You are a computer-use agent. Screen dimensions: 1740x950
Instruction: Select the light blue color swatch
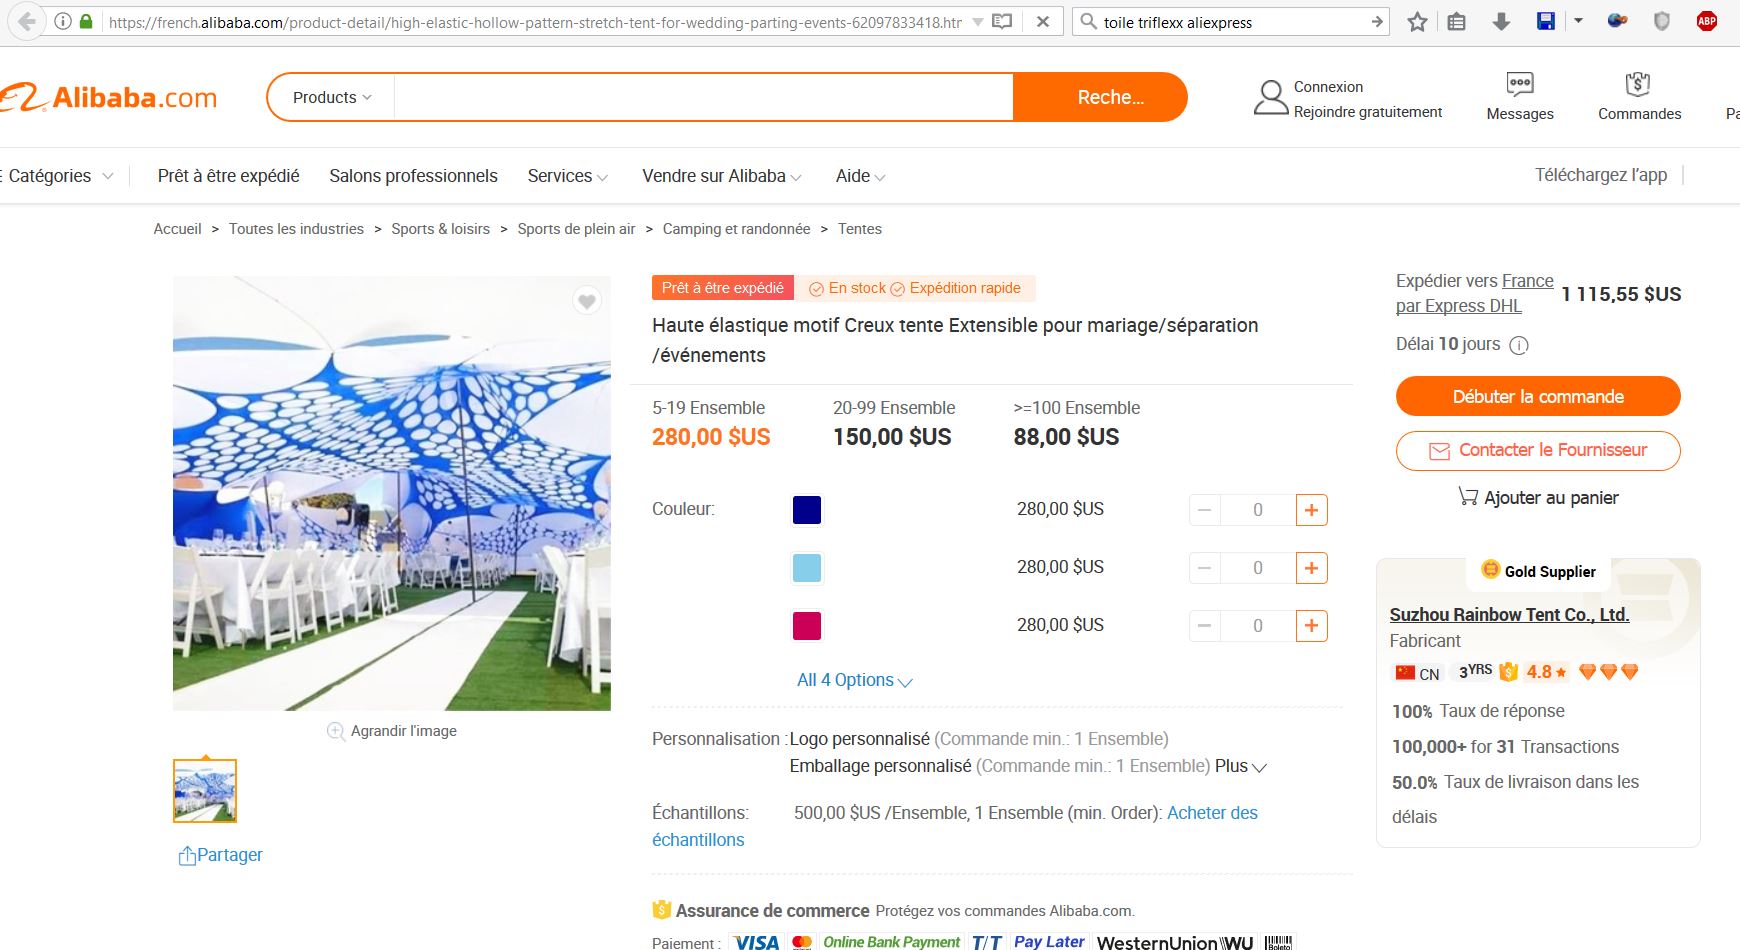(807, 568)
